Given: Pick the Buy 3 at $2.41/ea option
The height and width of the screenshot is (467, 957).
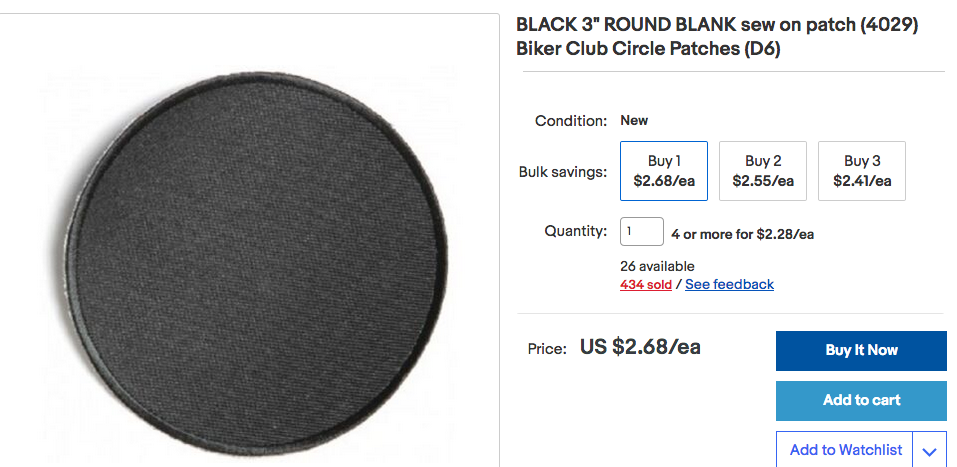Looking at the screenshot, I should click(x=862, y=171).
